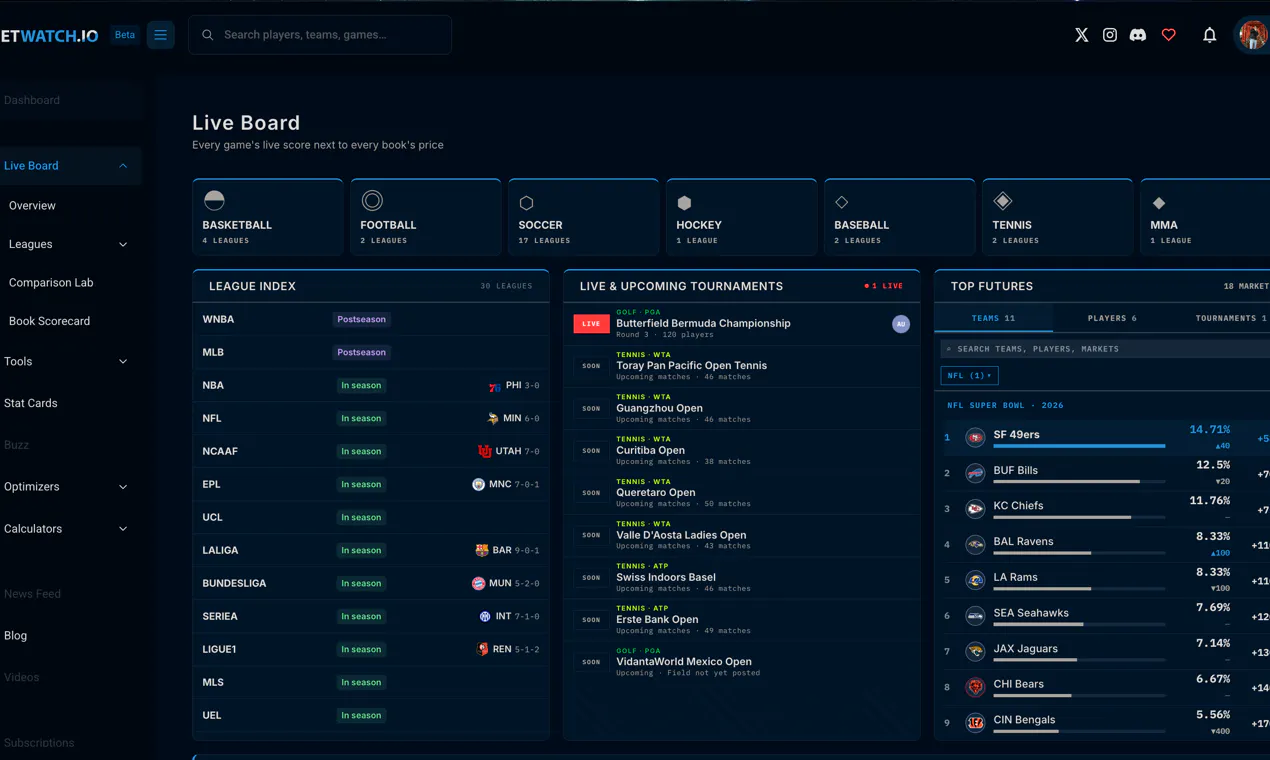Click the SEA Seahawks team logo
This screenshot has width=1270, height=760.
(x=975, y=616)
